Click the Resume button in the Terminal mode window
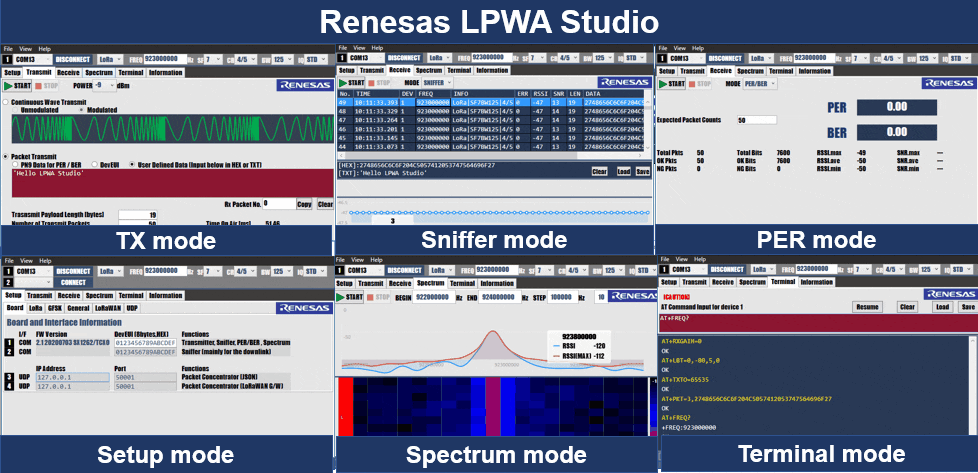The height and width of the screenshot is (473, 978). (867, 307)
